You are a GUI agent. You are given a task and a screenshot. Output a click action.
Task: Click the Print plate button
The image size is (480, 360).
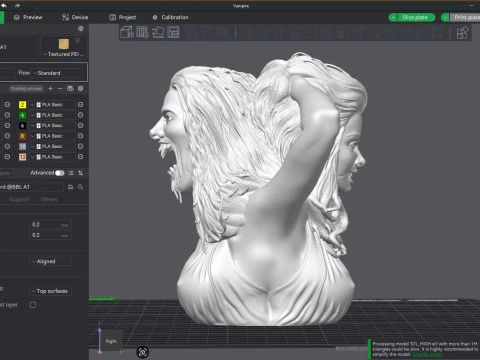pos(465,17)
